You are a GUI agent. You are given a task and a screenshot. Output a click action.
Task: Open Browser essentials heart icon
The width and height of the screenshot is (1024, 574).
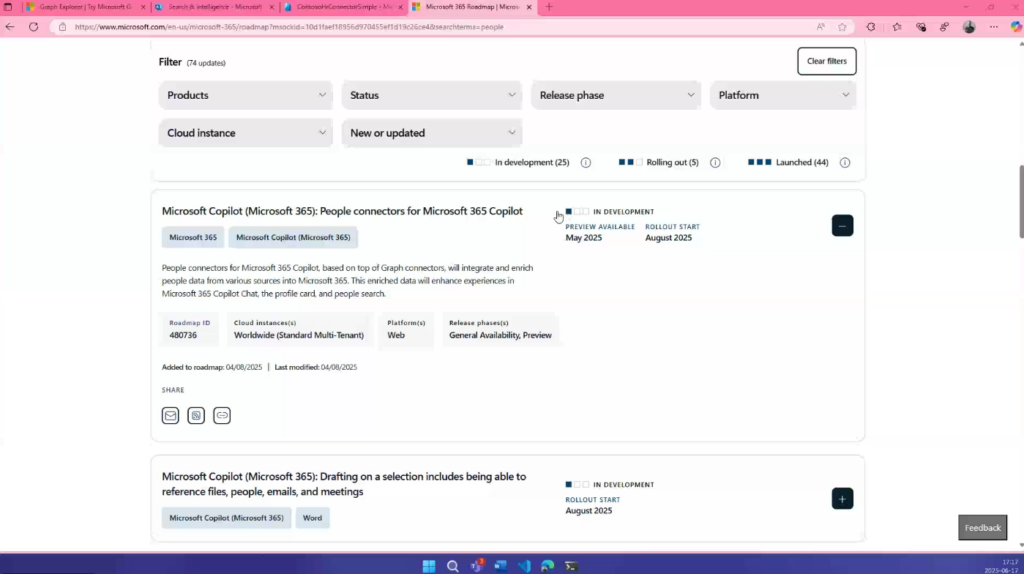[x=921, y=27]
